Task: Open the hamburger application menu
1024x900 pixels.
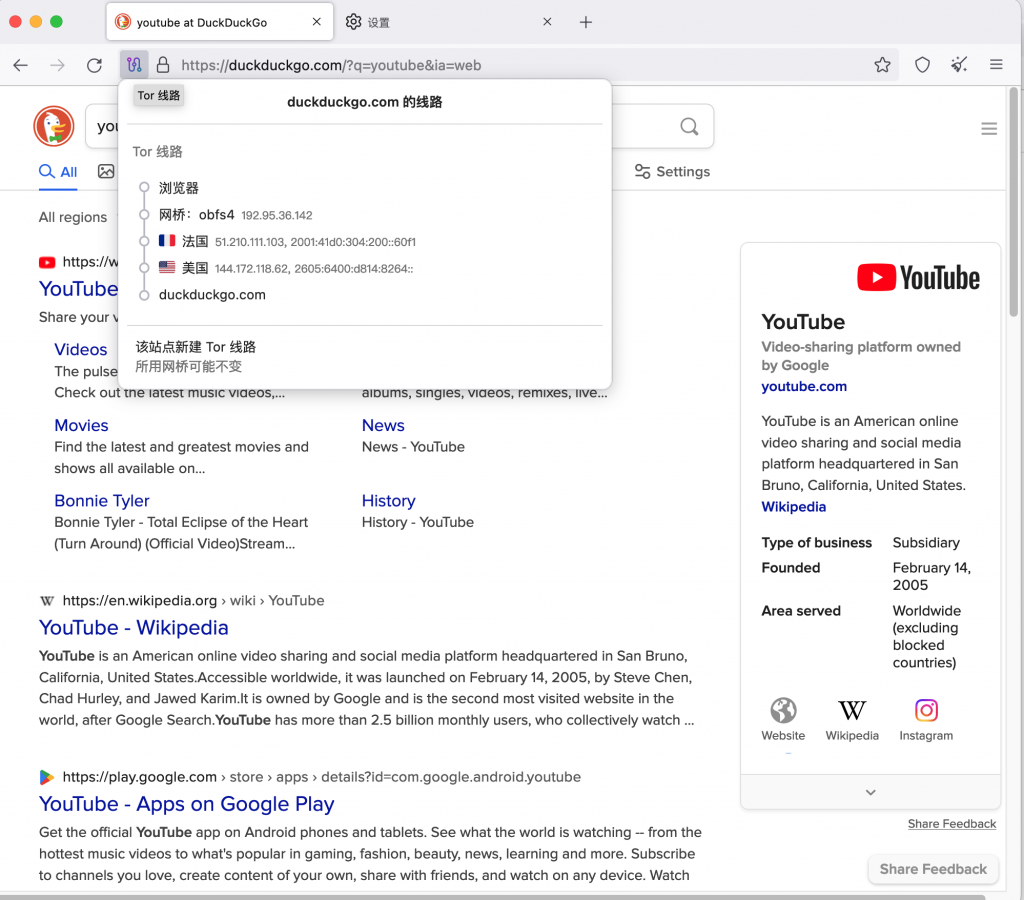Action: 996,64
